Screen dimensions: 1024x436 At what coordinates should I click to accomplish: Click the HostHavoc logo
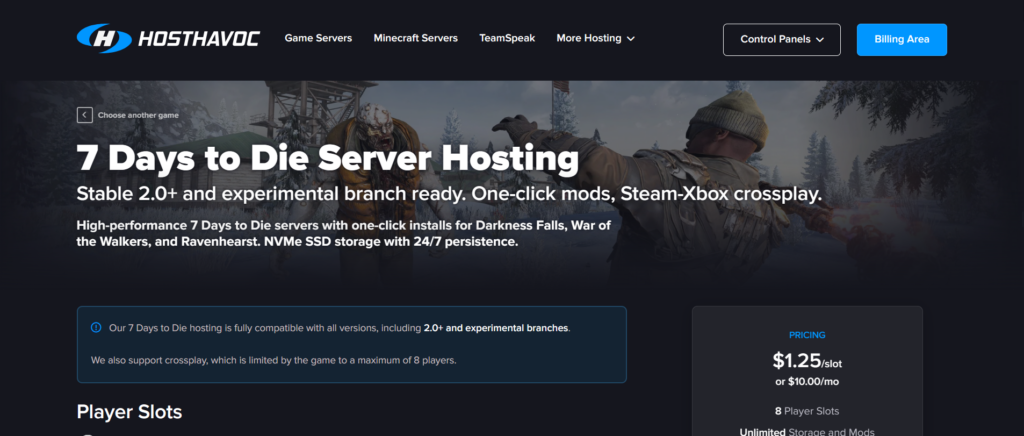[168, 39]
